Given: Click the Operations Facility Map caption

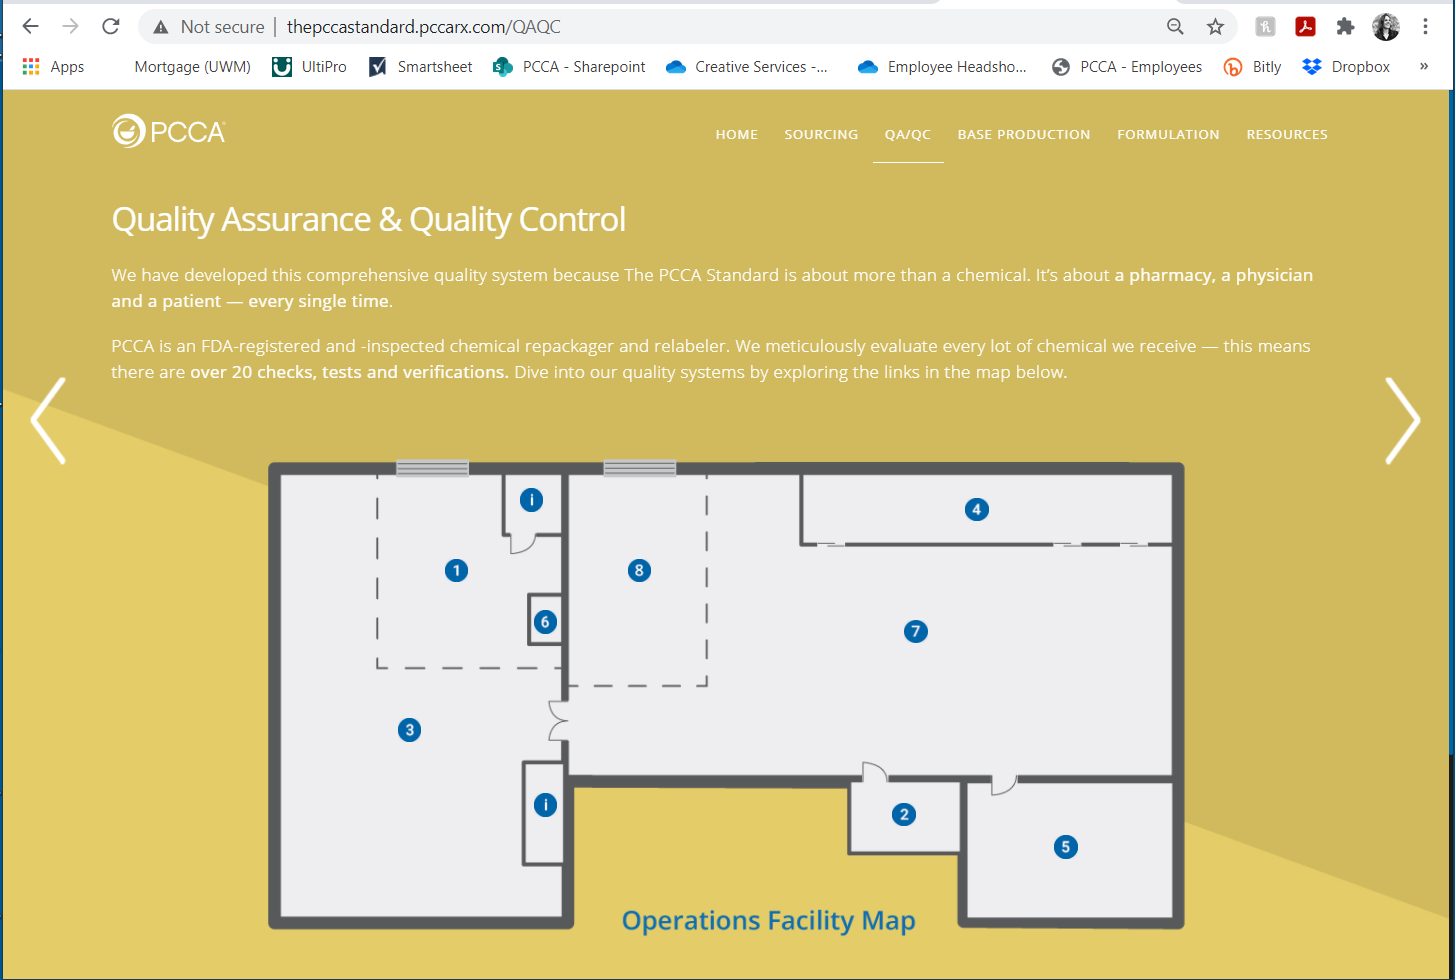Looking at the screenshot, I should tap(768, 920).
